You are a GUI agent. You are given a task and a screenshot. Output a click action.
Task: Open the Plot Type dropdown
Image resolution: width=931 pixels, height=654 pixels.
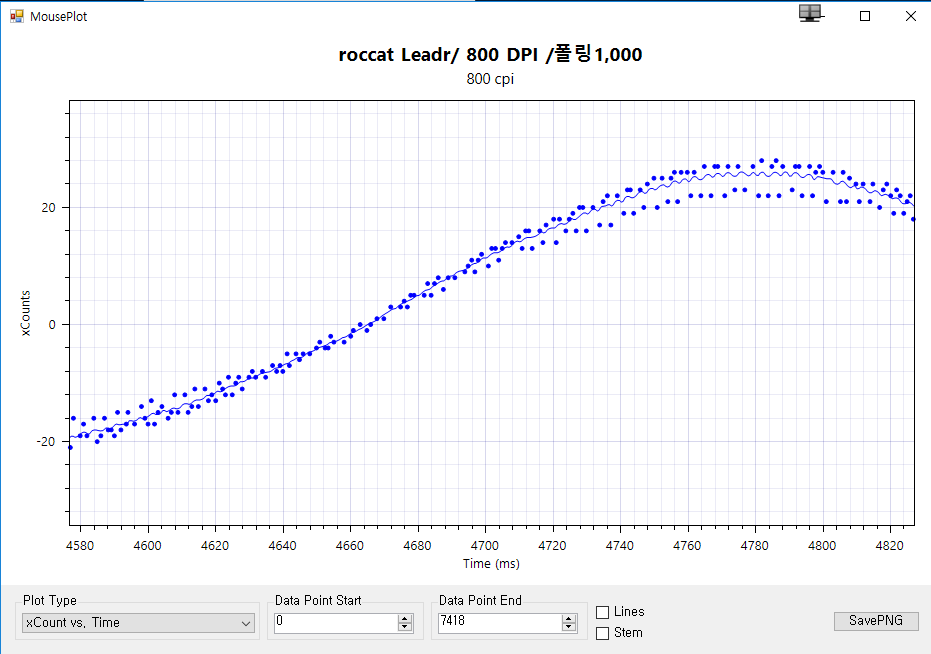(x=138, y=623)
